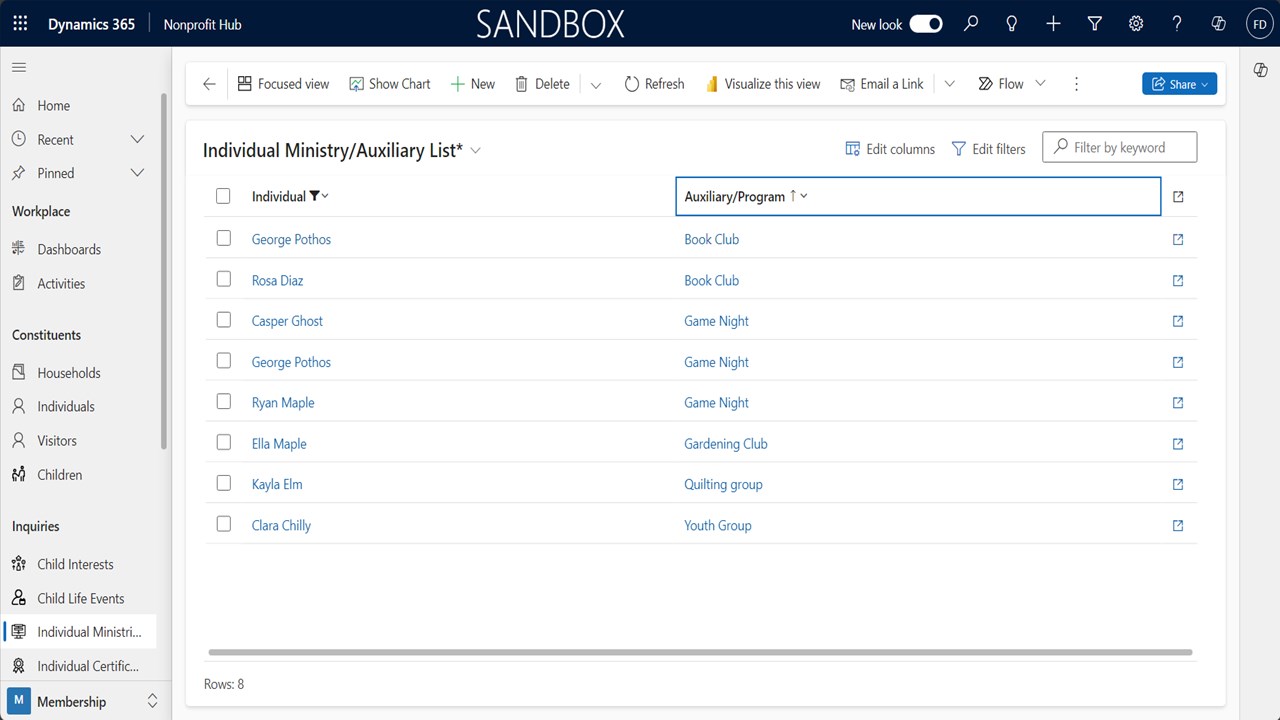Open the Email a Link dropdown arrow
Viewport: 1280px width, 720px height.
pyautogui.click(x=950, y=84)
